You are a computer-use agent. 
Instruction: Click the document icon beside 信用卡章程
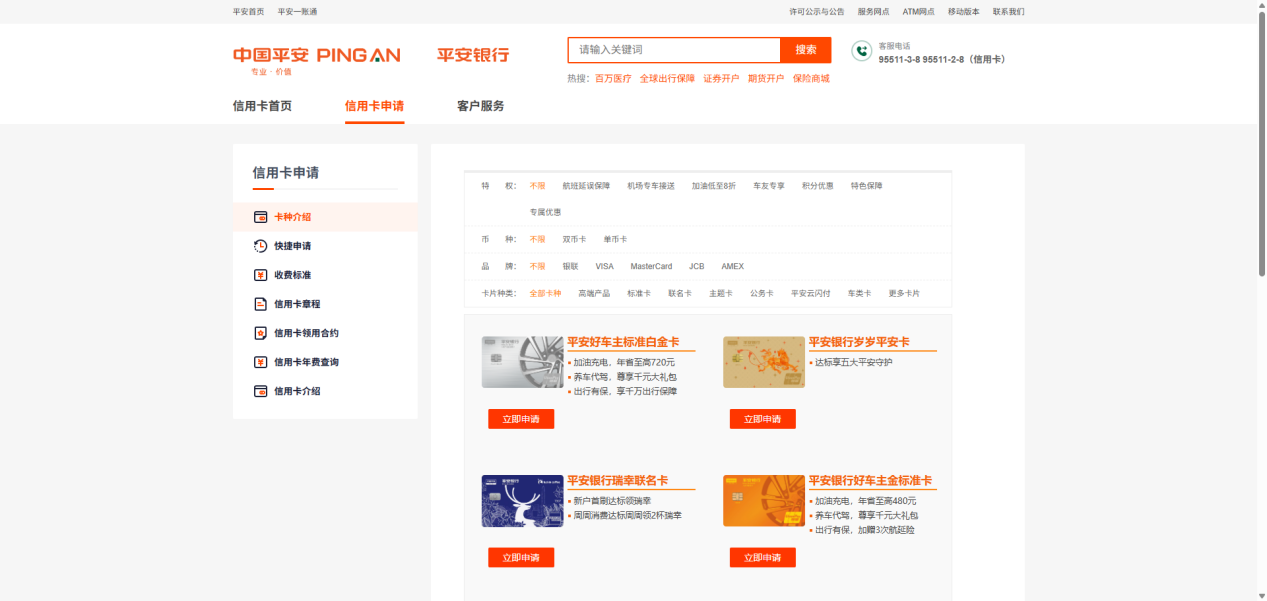tap(260, 304)
